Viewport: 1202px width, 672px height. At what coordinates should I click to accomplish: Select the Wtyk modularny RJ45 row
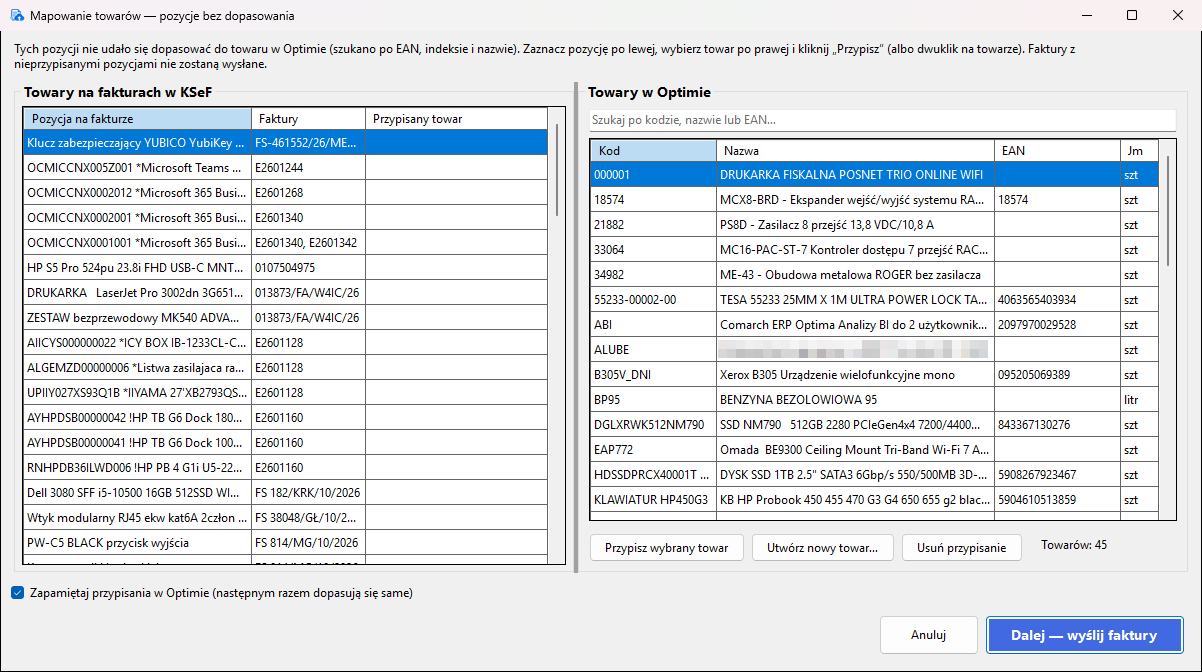[286, 518]
